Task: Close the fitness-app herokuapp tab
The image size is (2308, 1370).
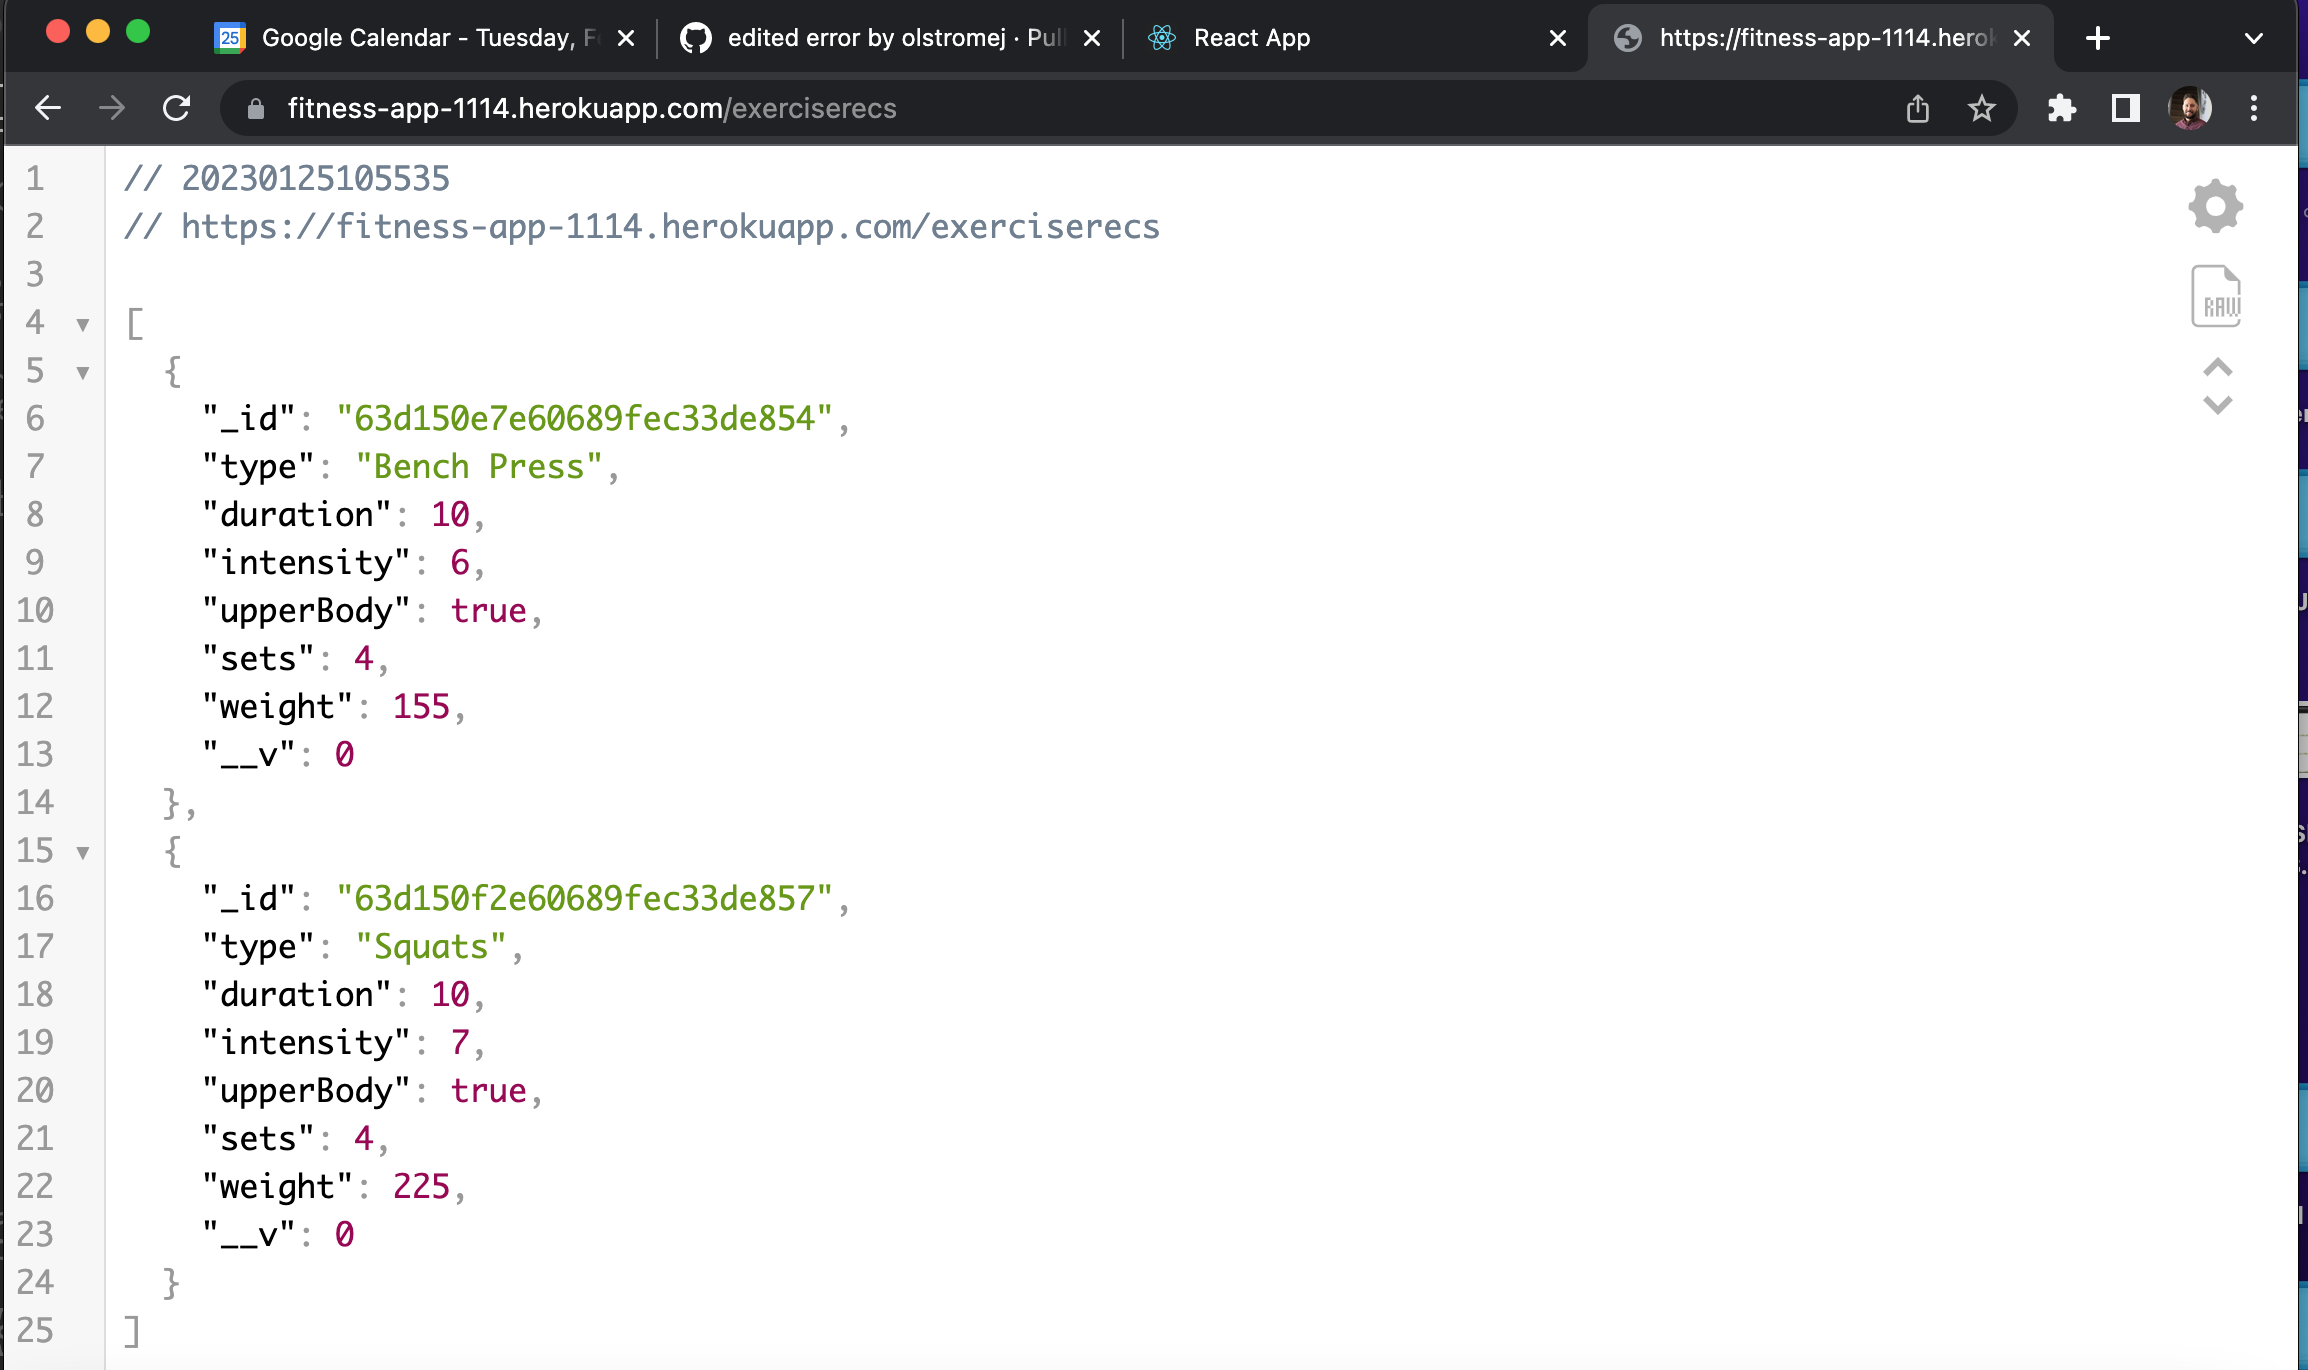Action: coord(2021,38)
